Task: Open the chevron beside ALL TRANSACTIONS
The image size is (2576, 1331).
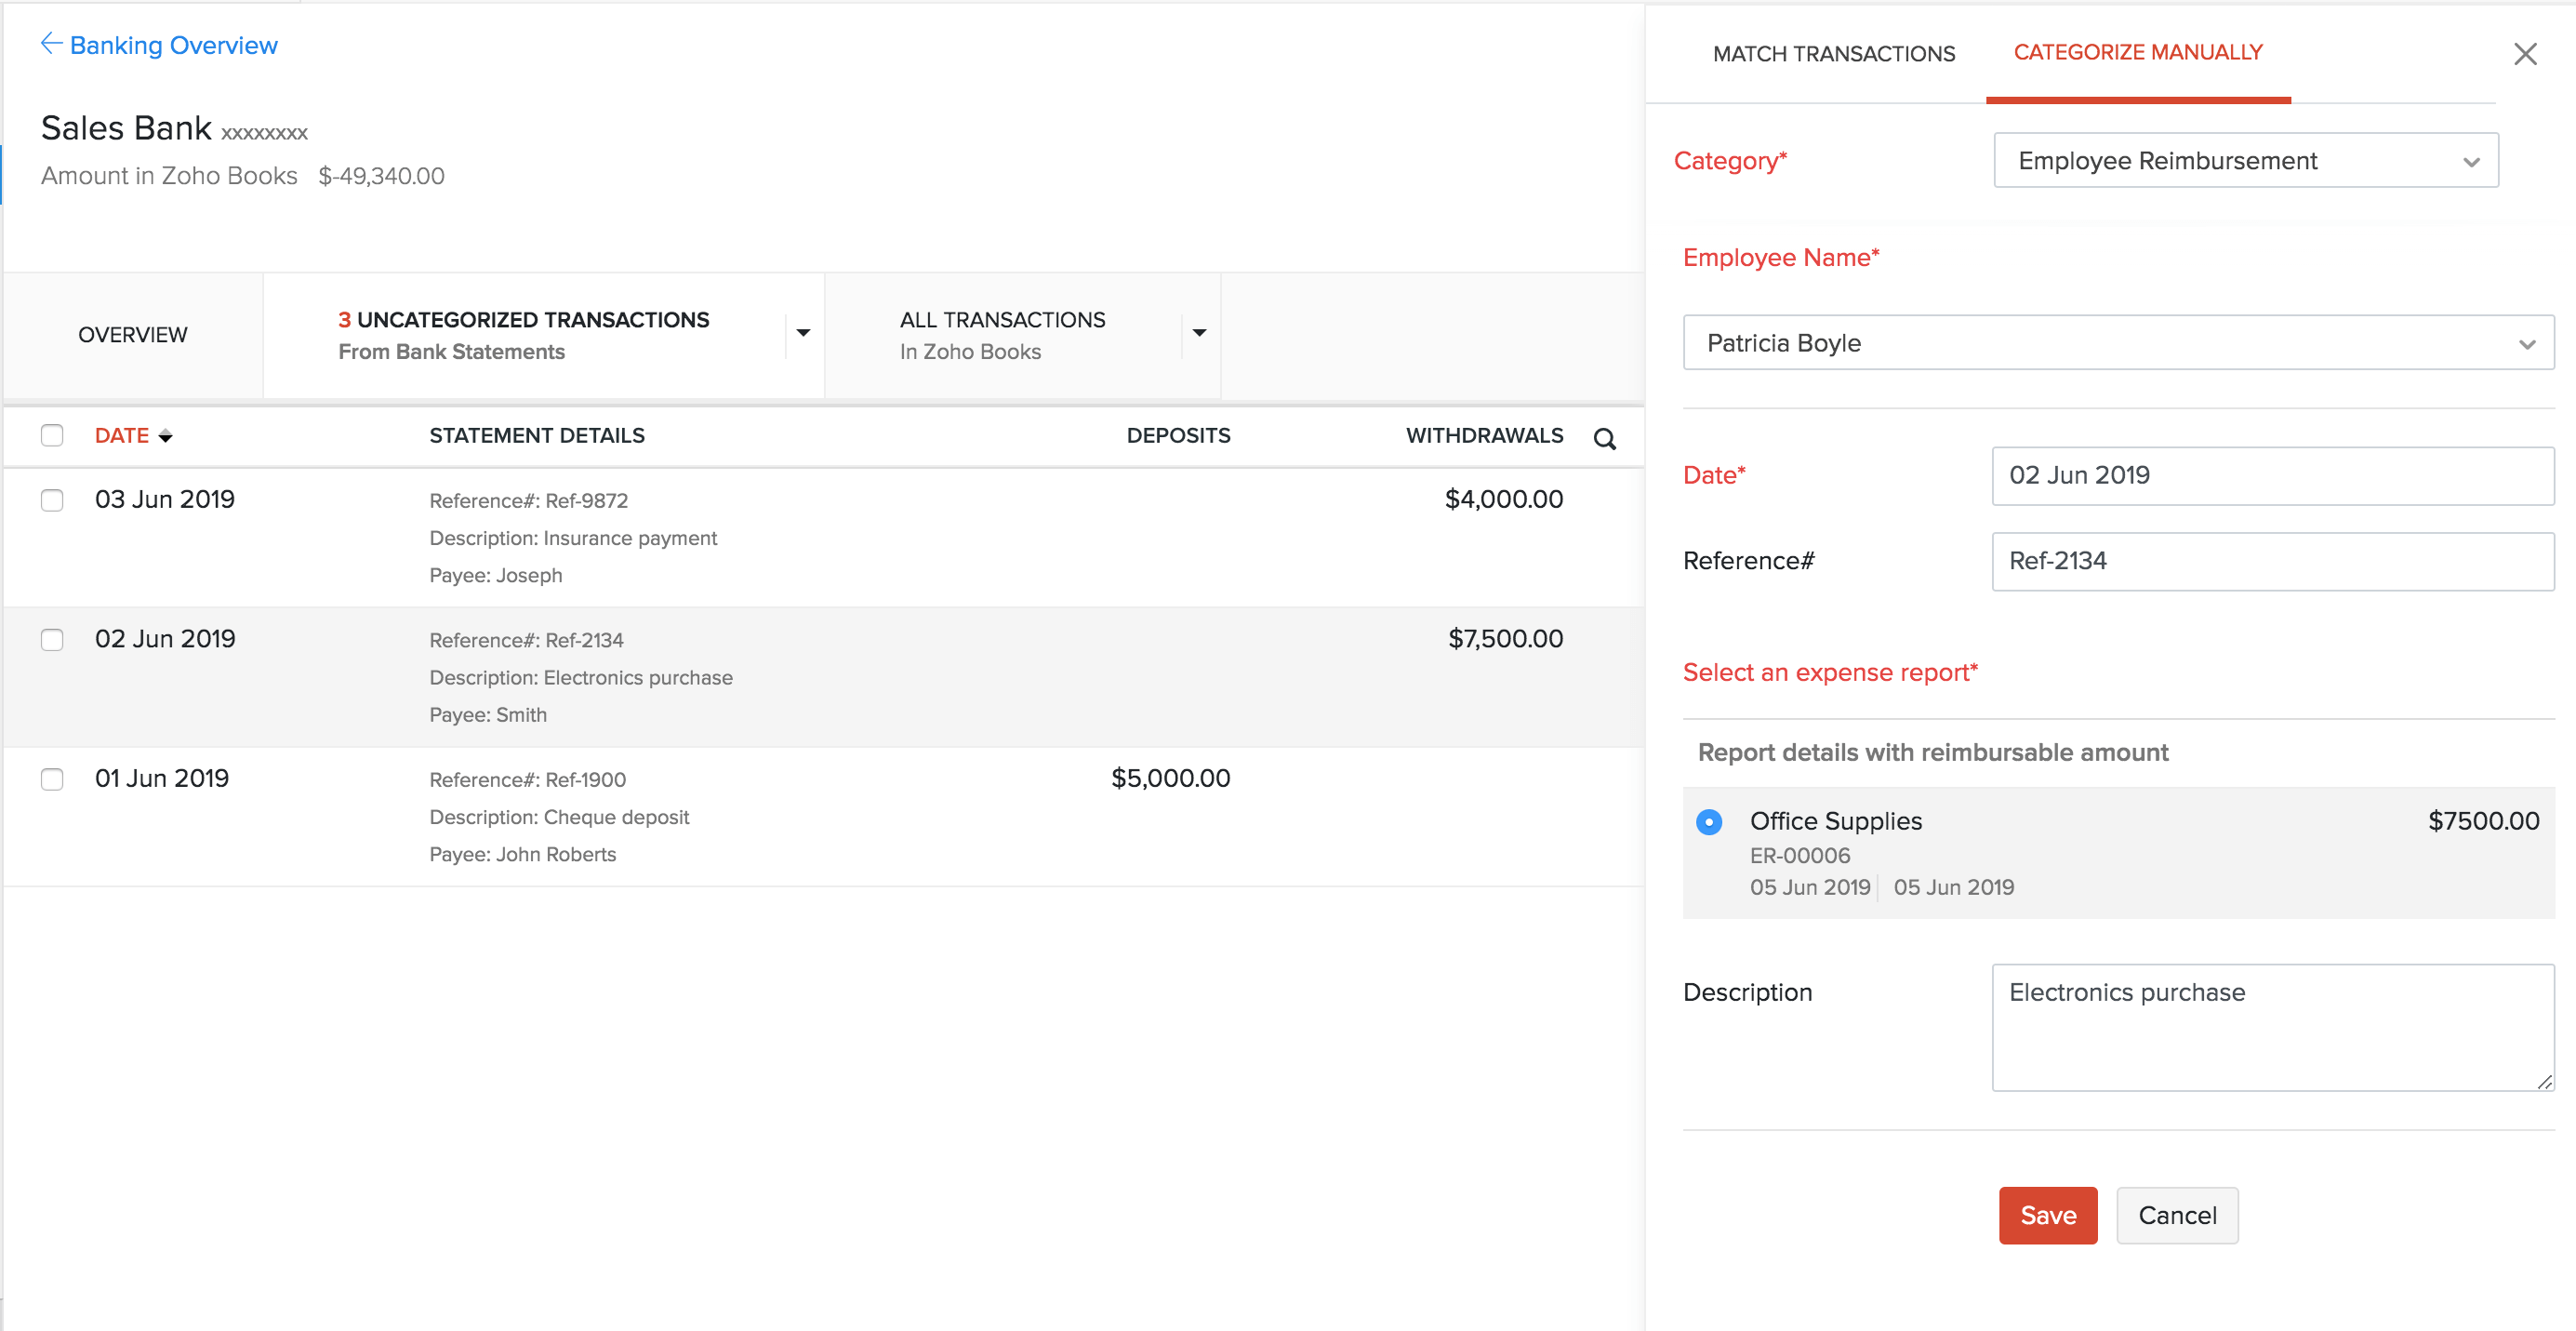Action: tap(1198, 334)
